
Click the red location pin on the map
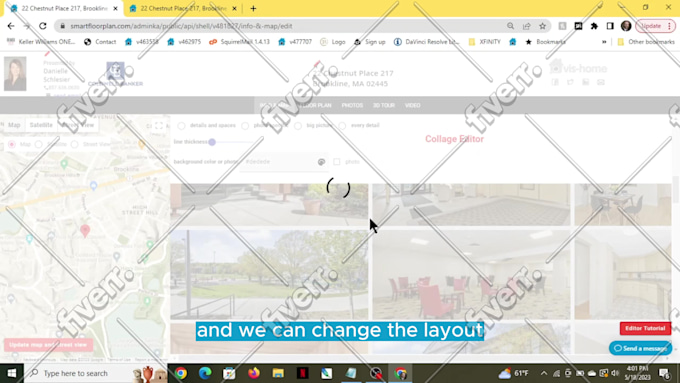pos(85,231)
